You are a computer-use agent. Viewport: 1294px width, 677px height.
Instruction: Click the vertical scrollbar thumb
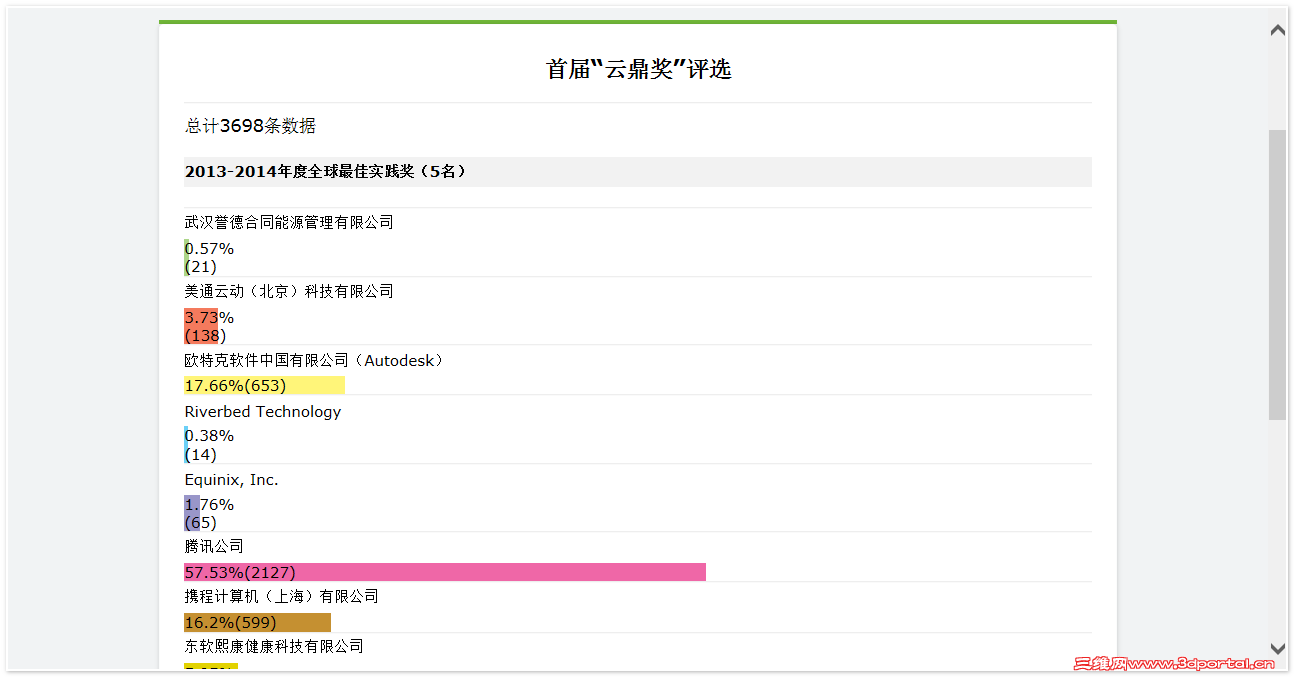[x=1277, y=275]
